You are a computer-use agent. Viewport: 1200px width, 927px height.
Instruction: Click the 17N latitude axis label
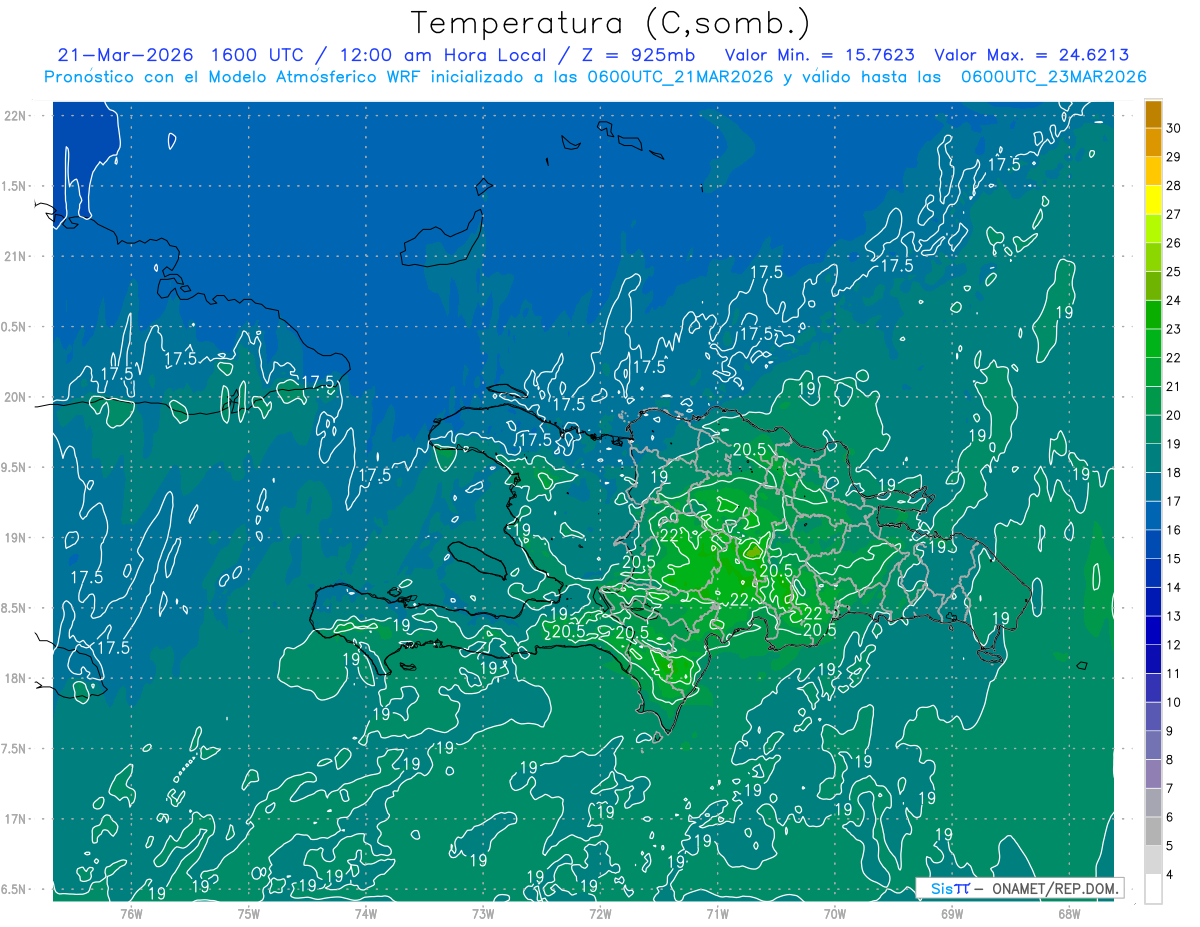click(15, 819)
